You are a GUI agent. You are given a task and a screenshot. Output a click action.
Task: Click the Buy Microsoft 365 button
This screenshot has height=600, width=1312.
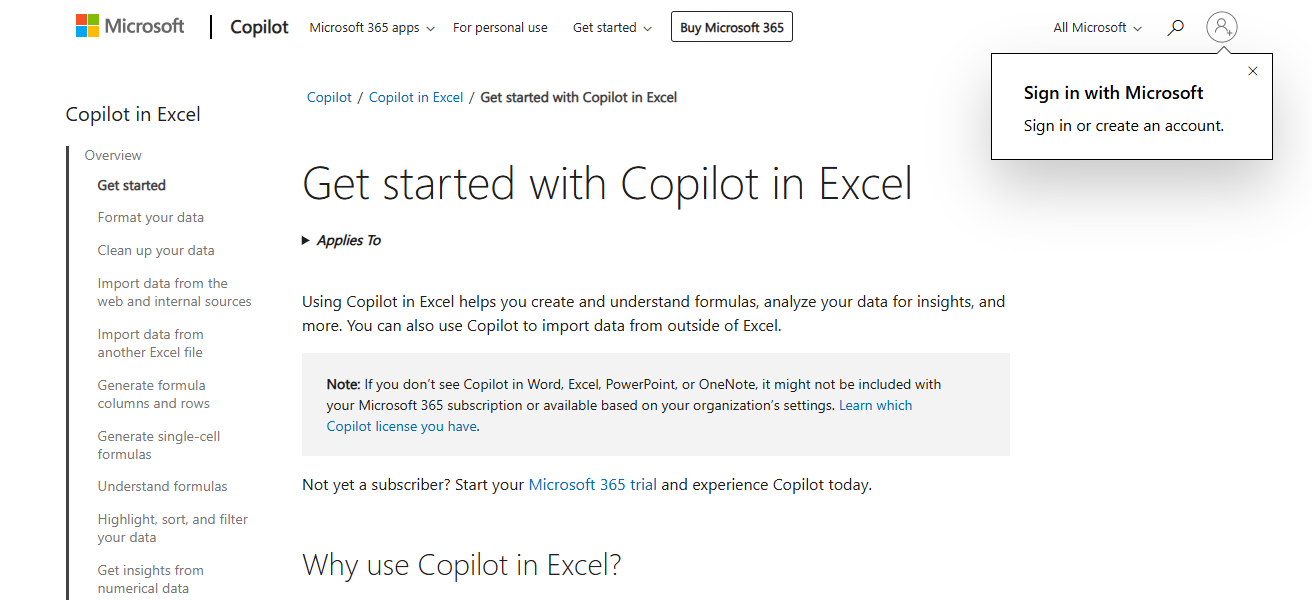pos(731,26)
